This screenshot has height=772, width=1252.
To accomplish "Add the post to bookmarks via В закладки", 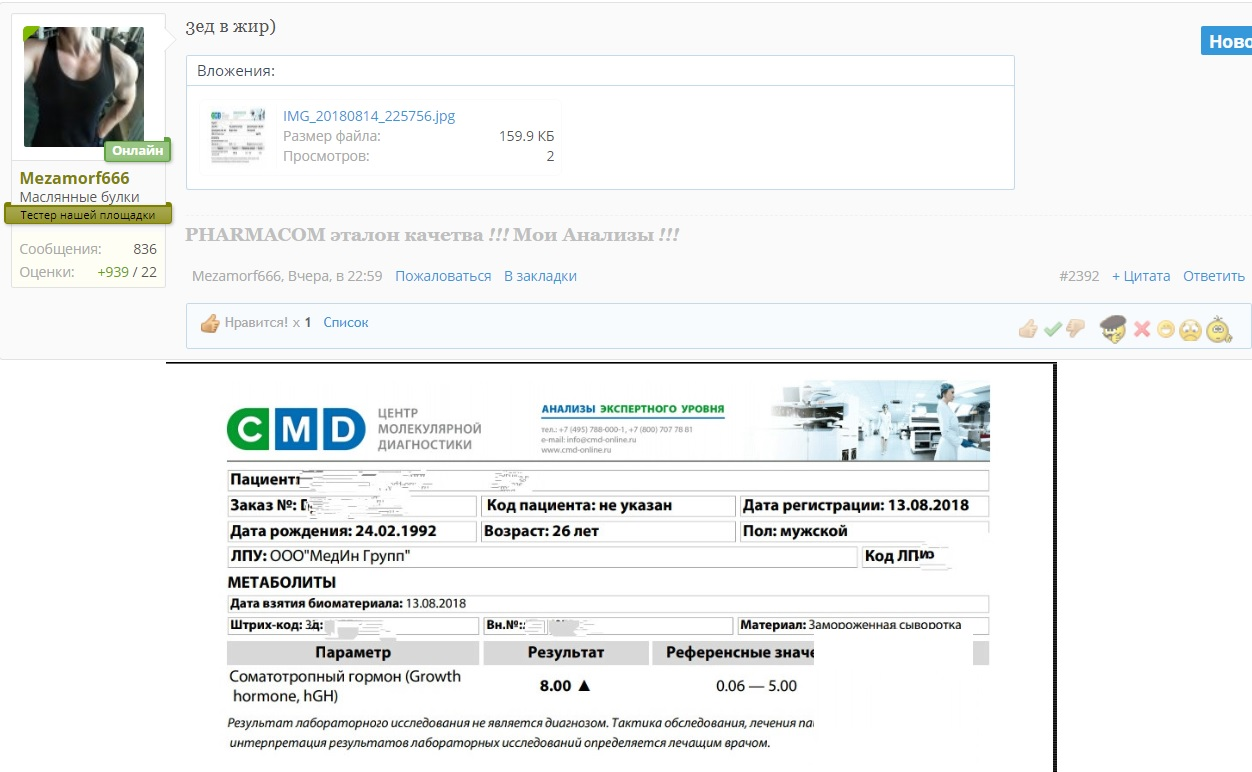I will coord(539,275).
